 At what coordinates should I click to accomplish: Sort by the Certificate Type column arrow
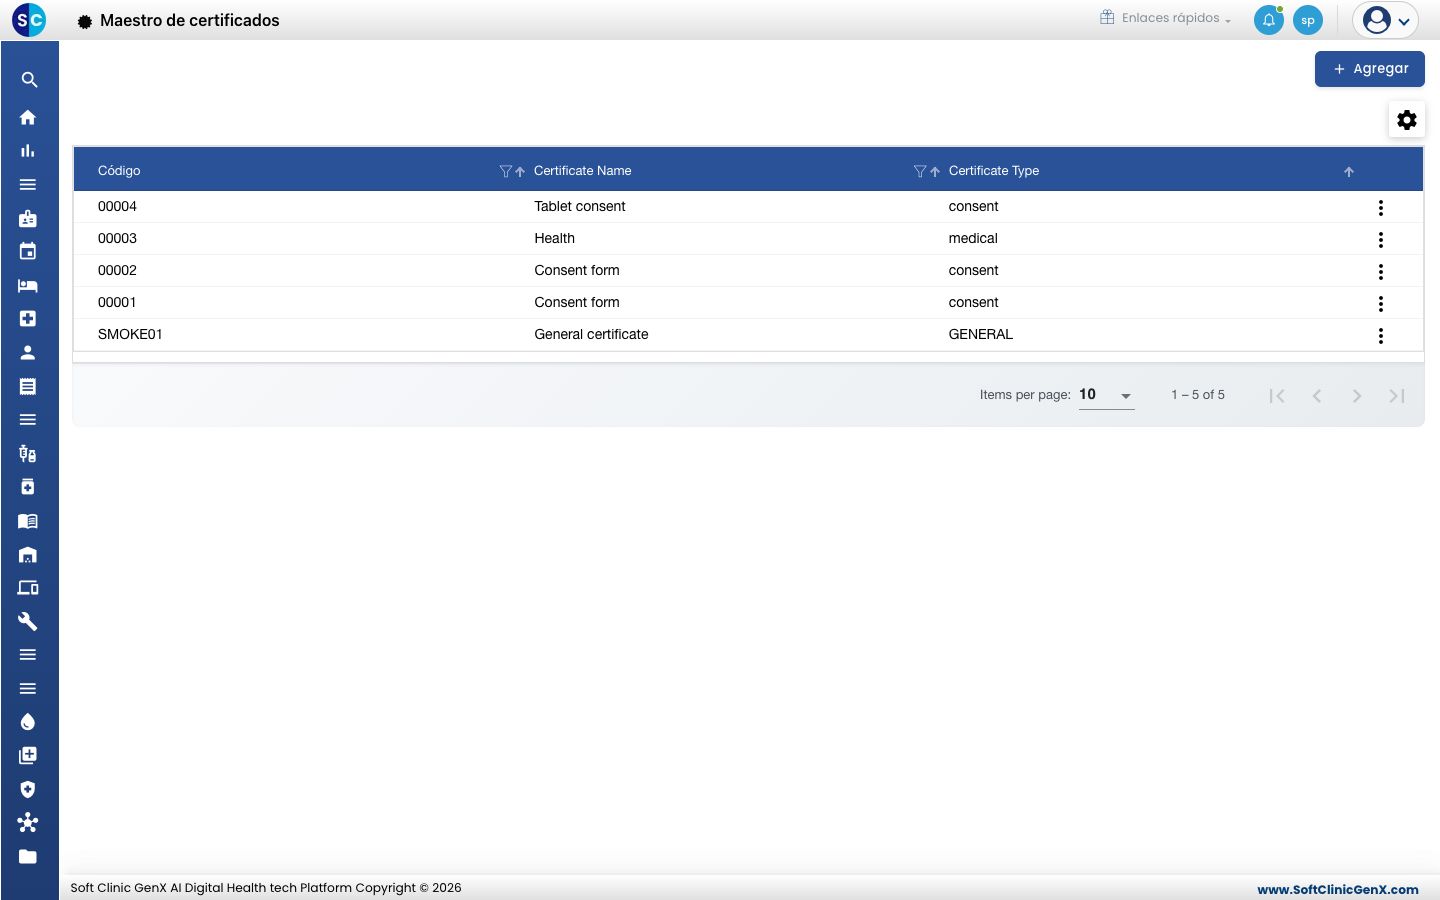pyautogui.click(x=1349, y=172)
